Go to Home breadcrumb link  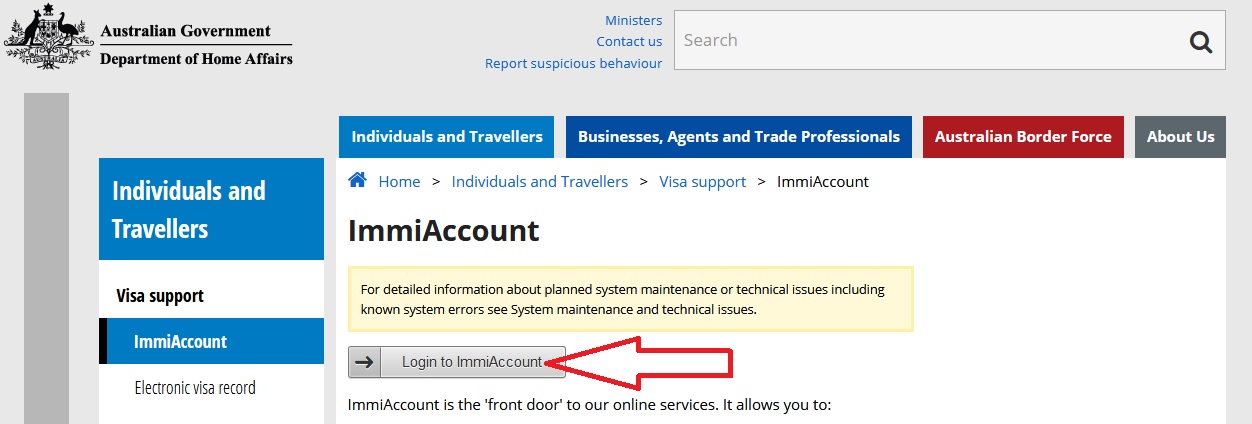coord(399,182)
